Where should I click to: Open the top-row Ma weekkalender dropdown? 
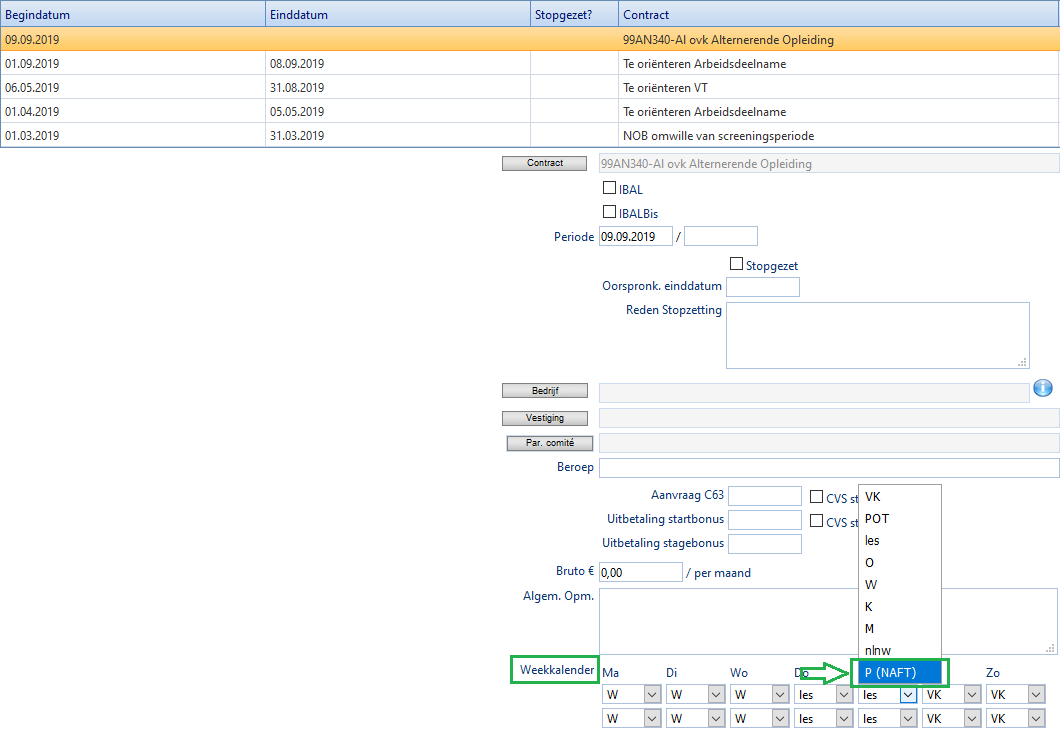click(x=652, y=694)
